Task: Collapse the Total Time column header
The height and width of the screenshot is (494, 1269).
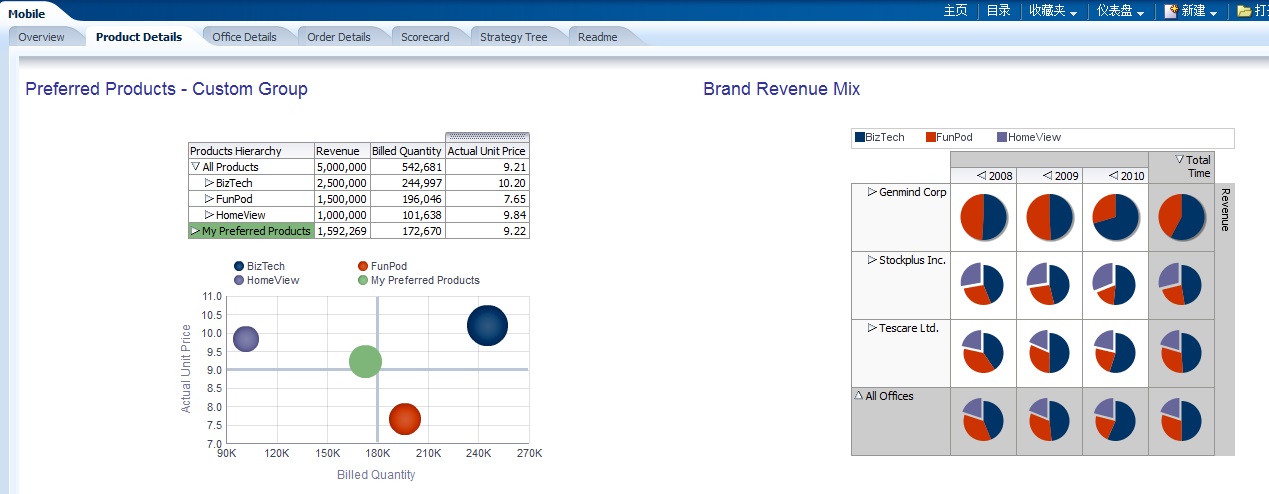Action: click(1179, 159)
